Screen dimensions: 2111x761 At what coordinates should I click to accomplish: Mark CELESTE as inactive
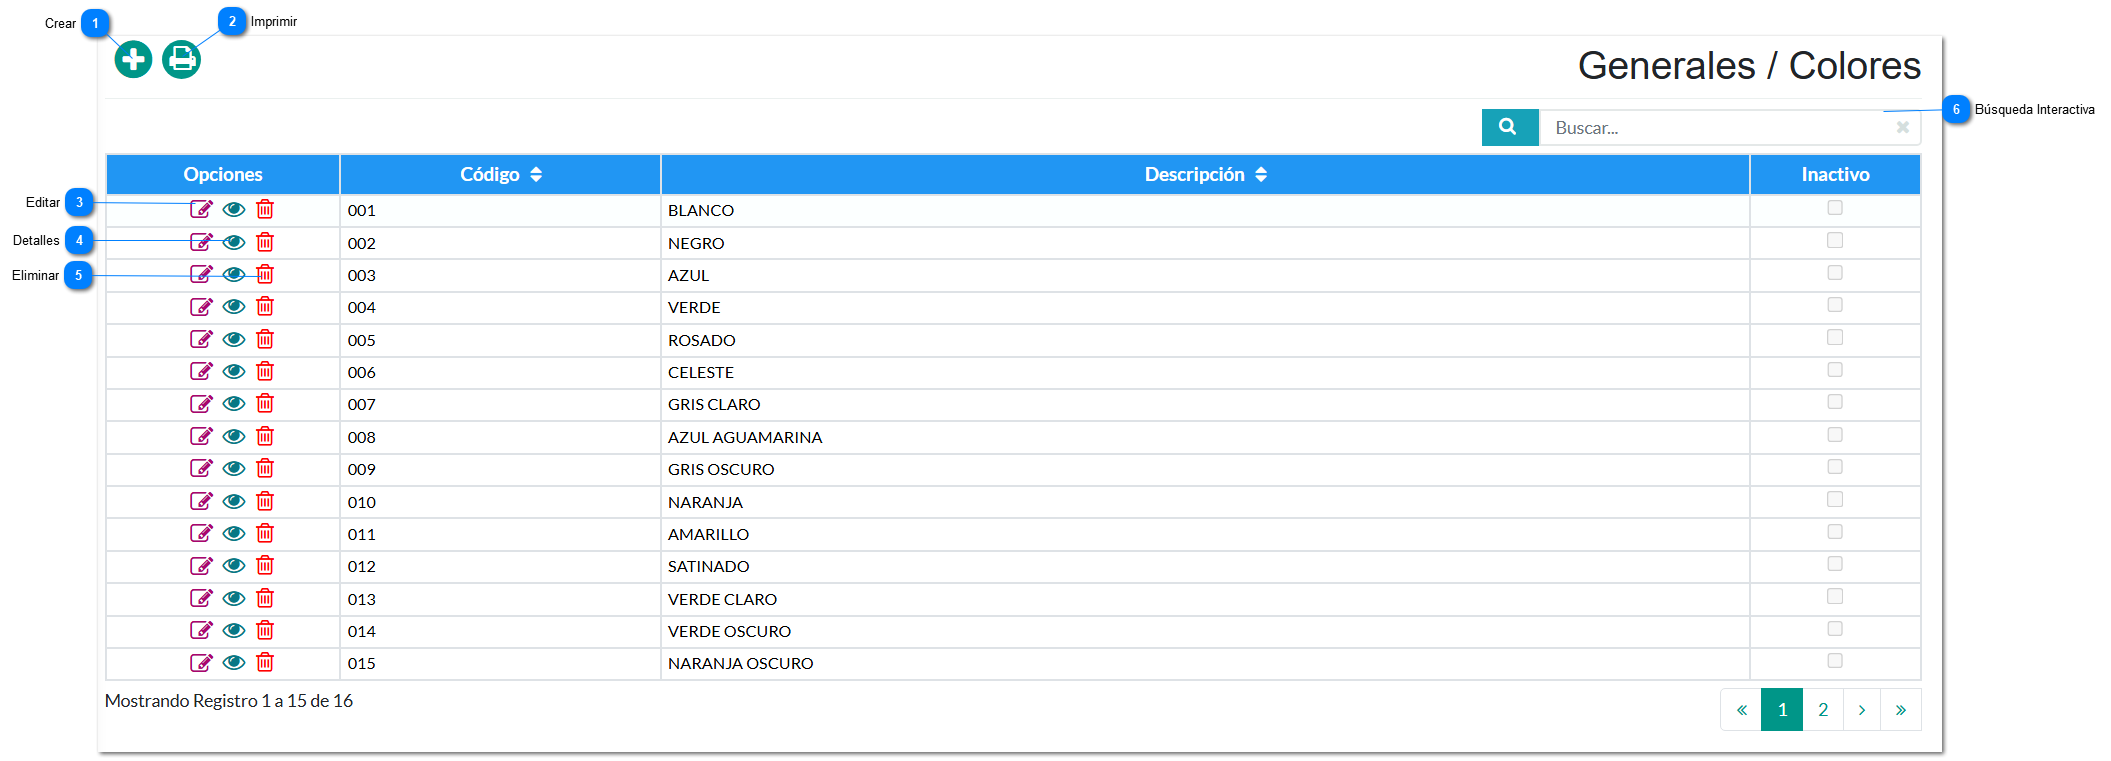(x=1834, y=370)
